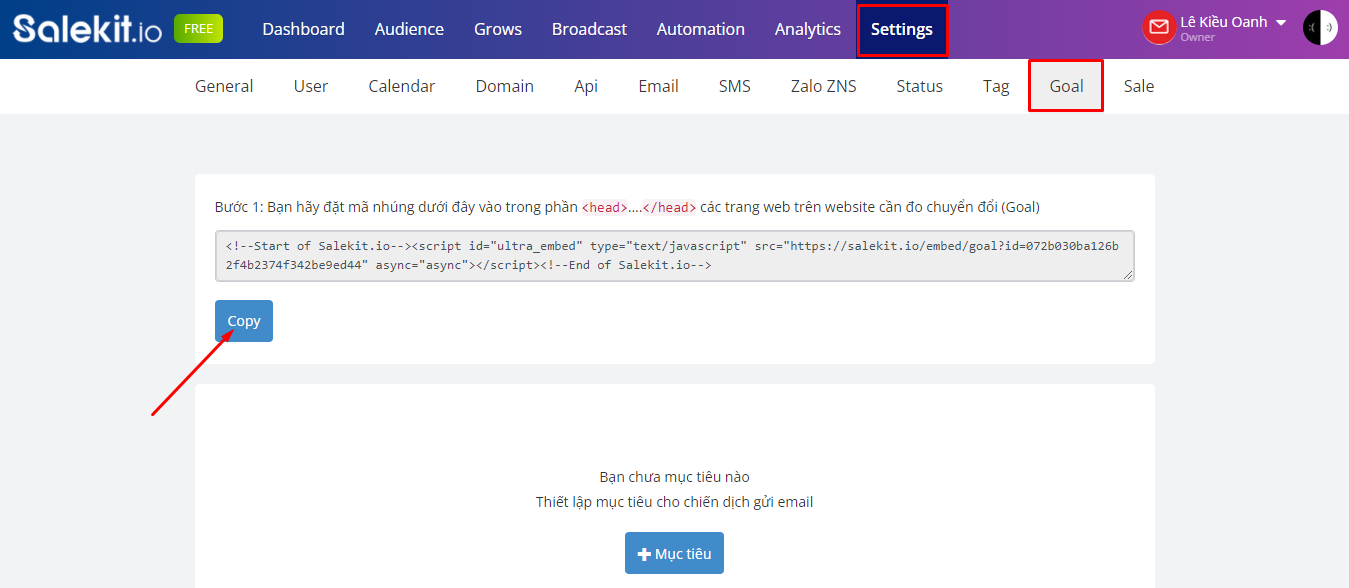Click the text "Bạn chưa mục tiêu nào"
This screenshot has width=1349, height=588.
(x=674, y=477)
